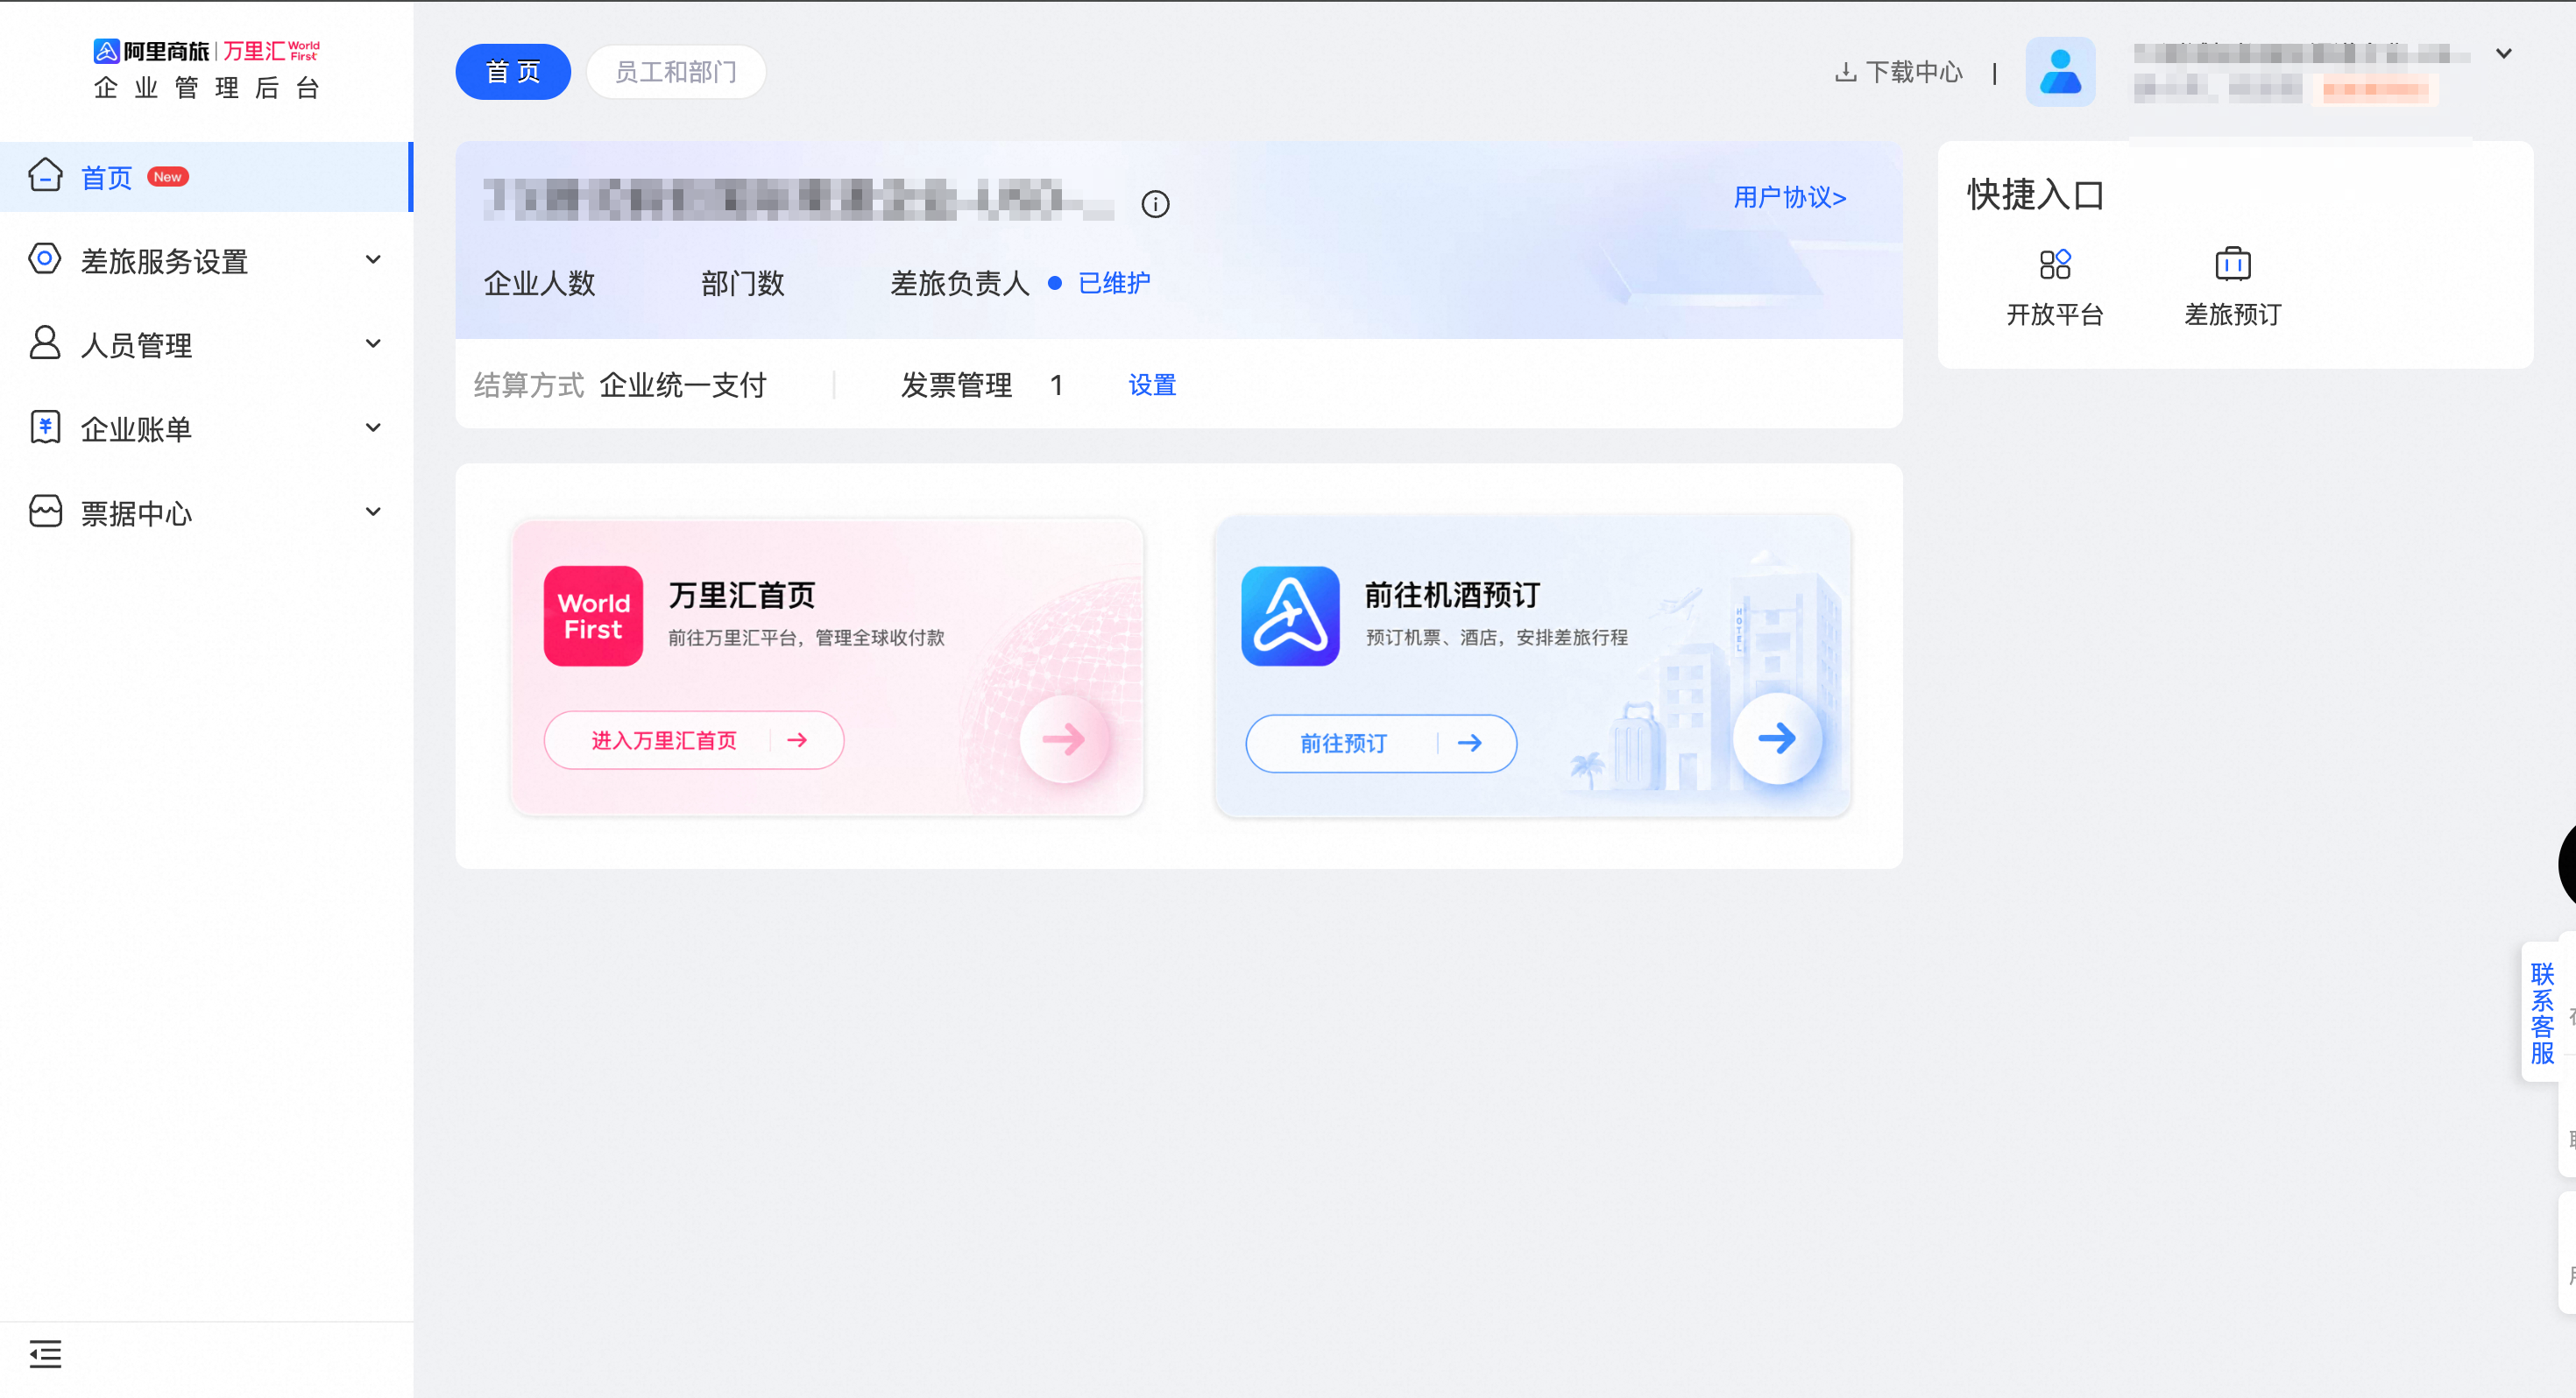
Task: Click the round blue arrow circle
Action: click(1777, 739)
